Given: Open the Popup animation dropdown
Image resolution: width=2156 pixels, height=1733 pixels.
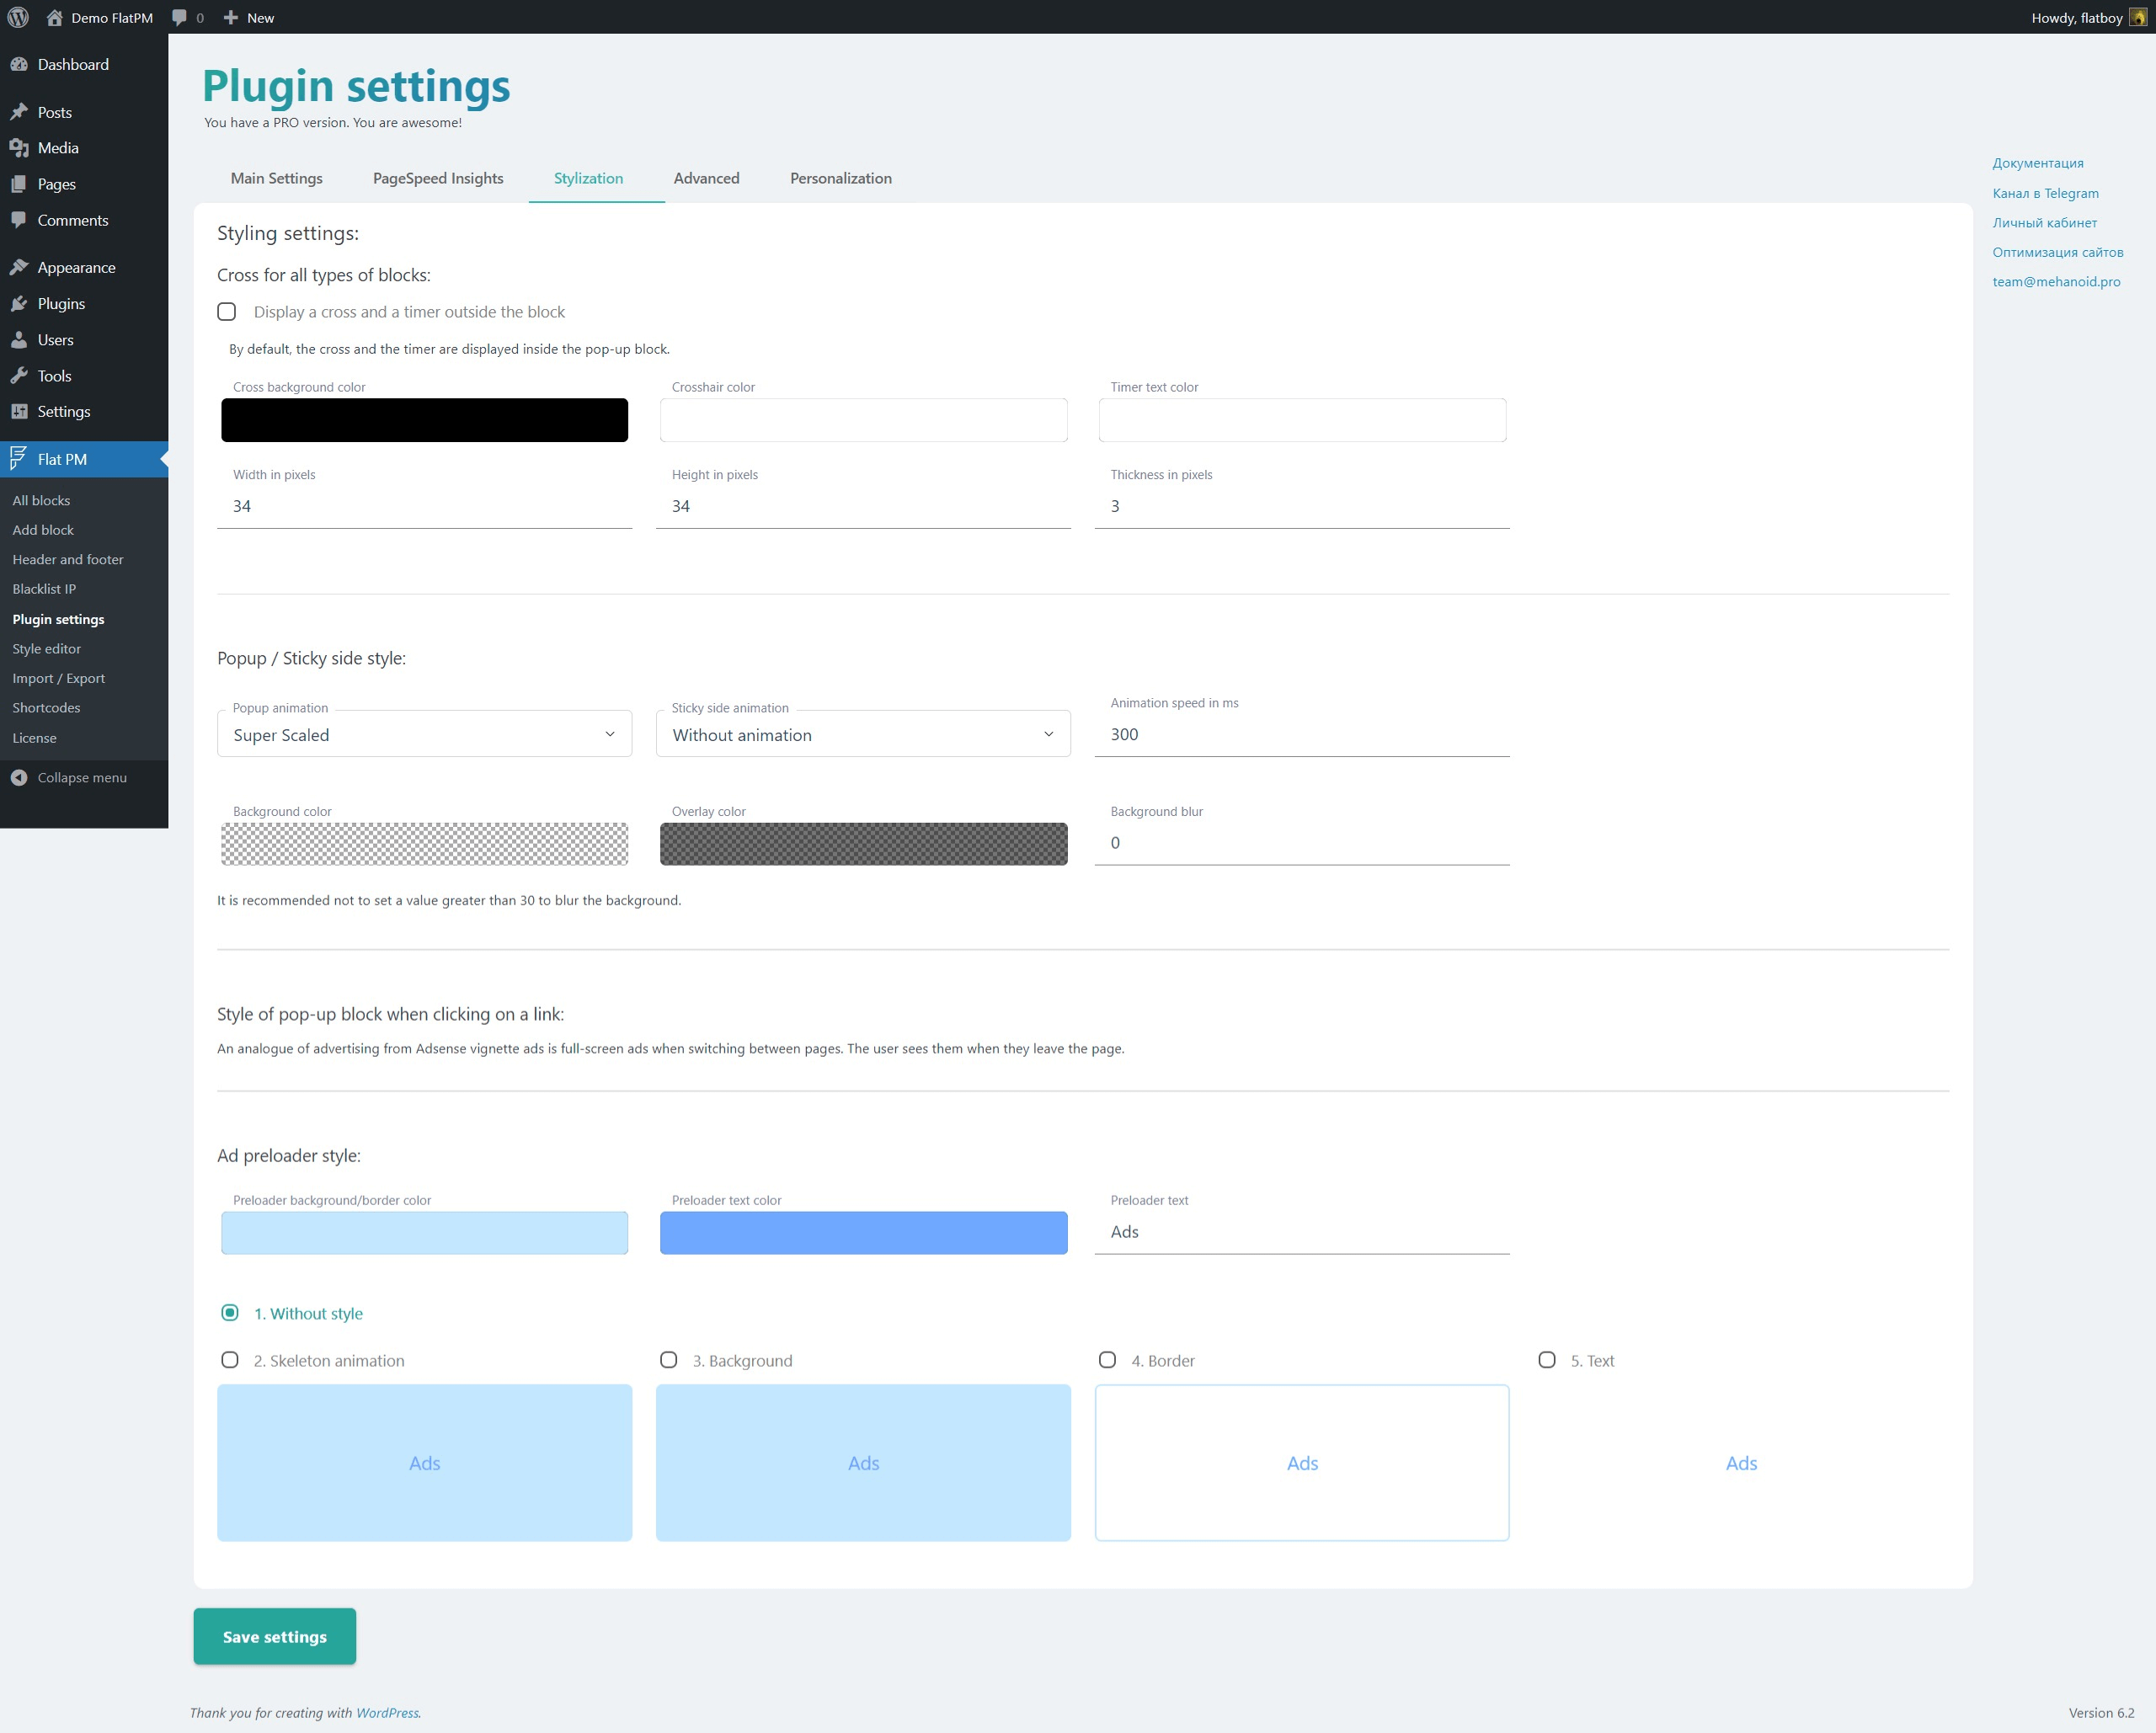Looking at the screenshot, I should tap(424, 735).
